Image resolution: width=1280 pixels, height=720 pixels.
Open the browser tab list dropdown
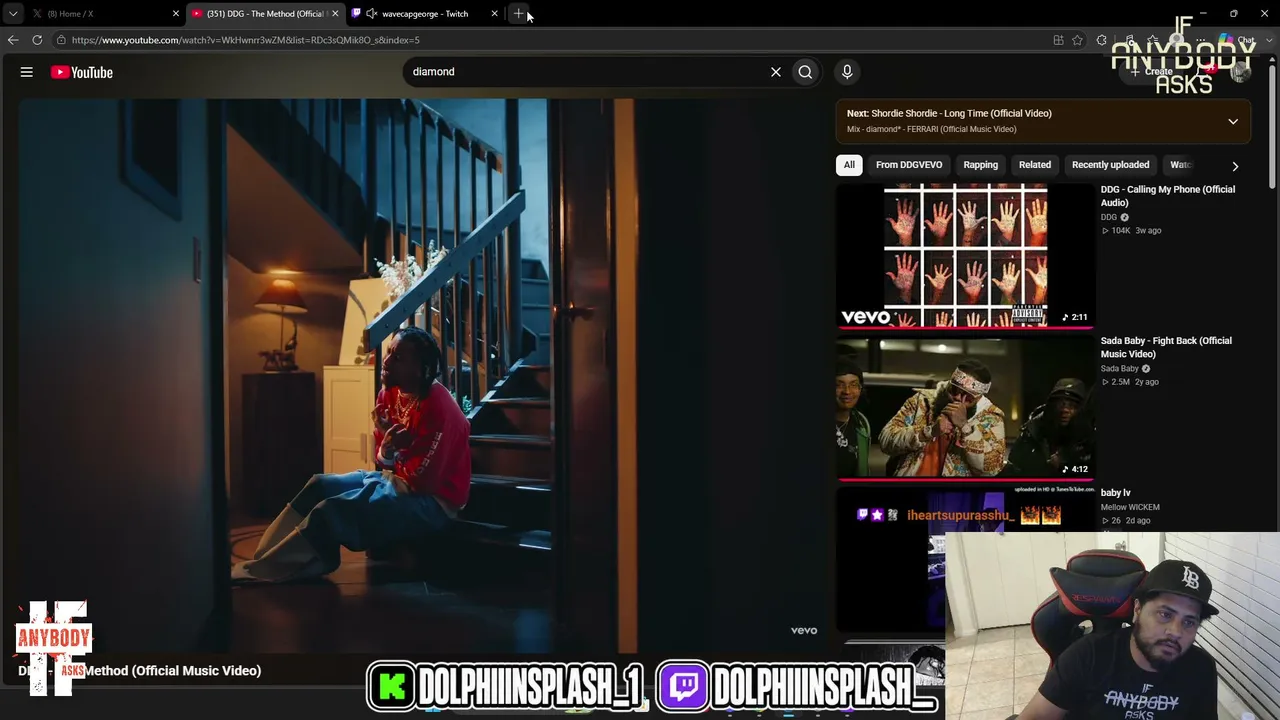13,14
